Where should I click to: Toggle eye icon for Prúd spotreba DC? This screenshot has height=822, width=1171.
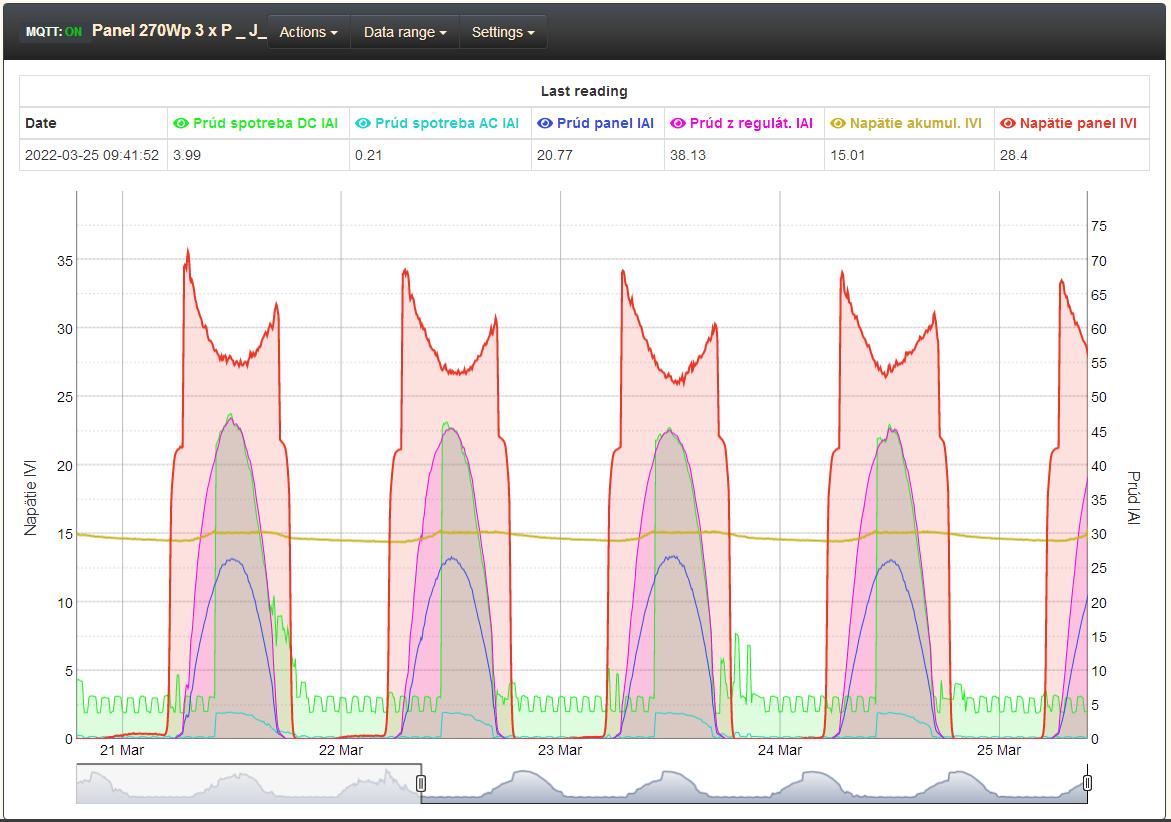point(181,124)
